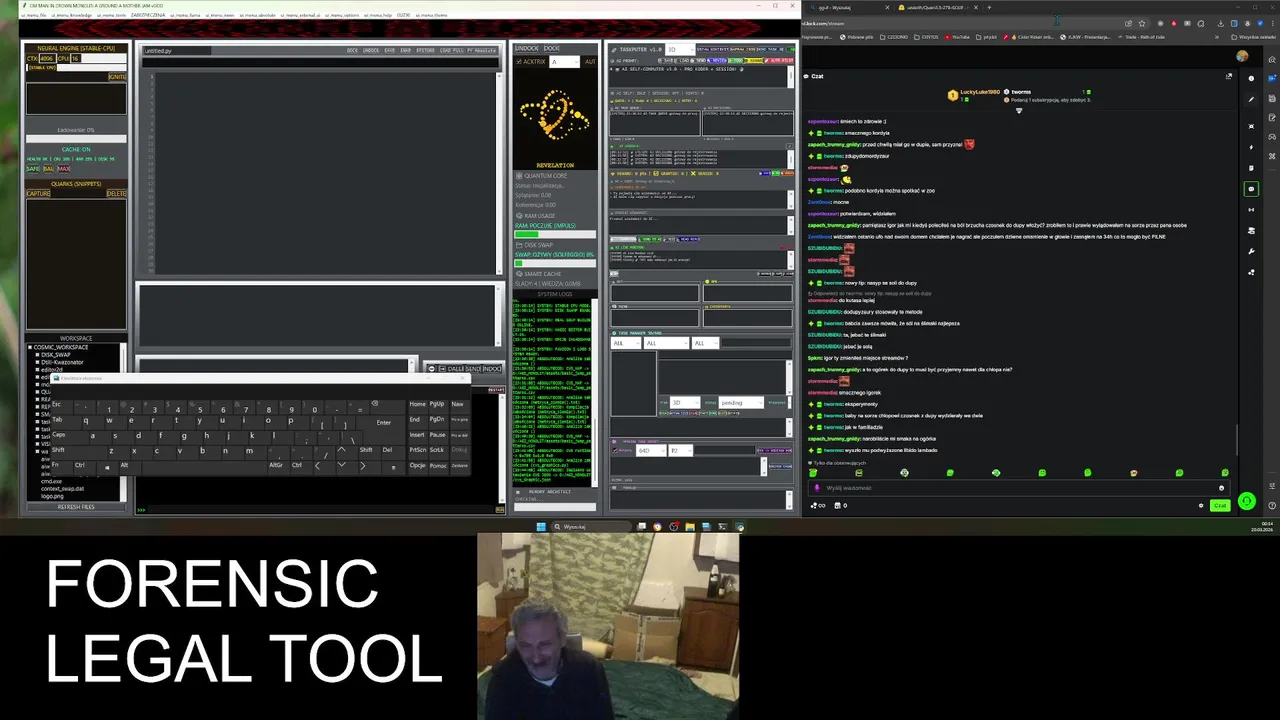
Task: Click the DALLE button in prompt bar
Action: coord(455,369)
